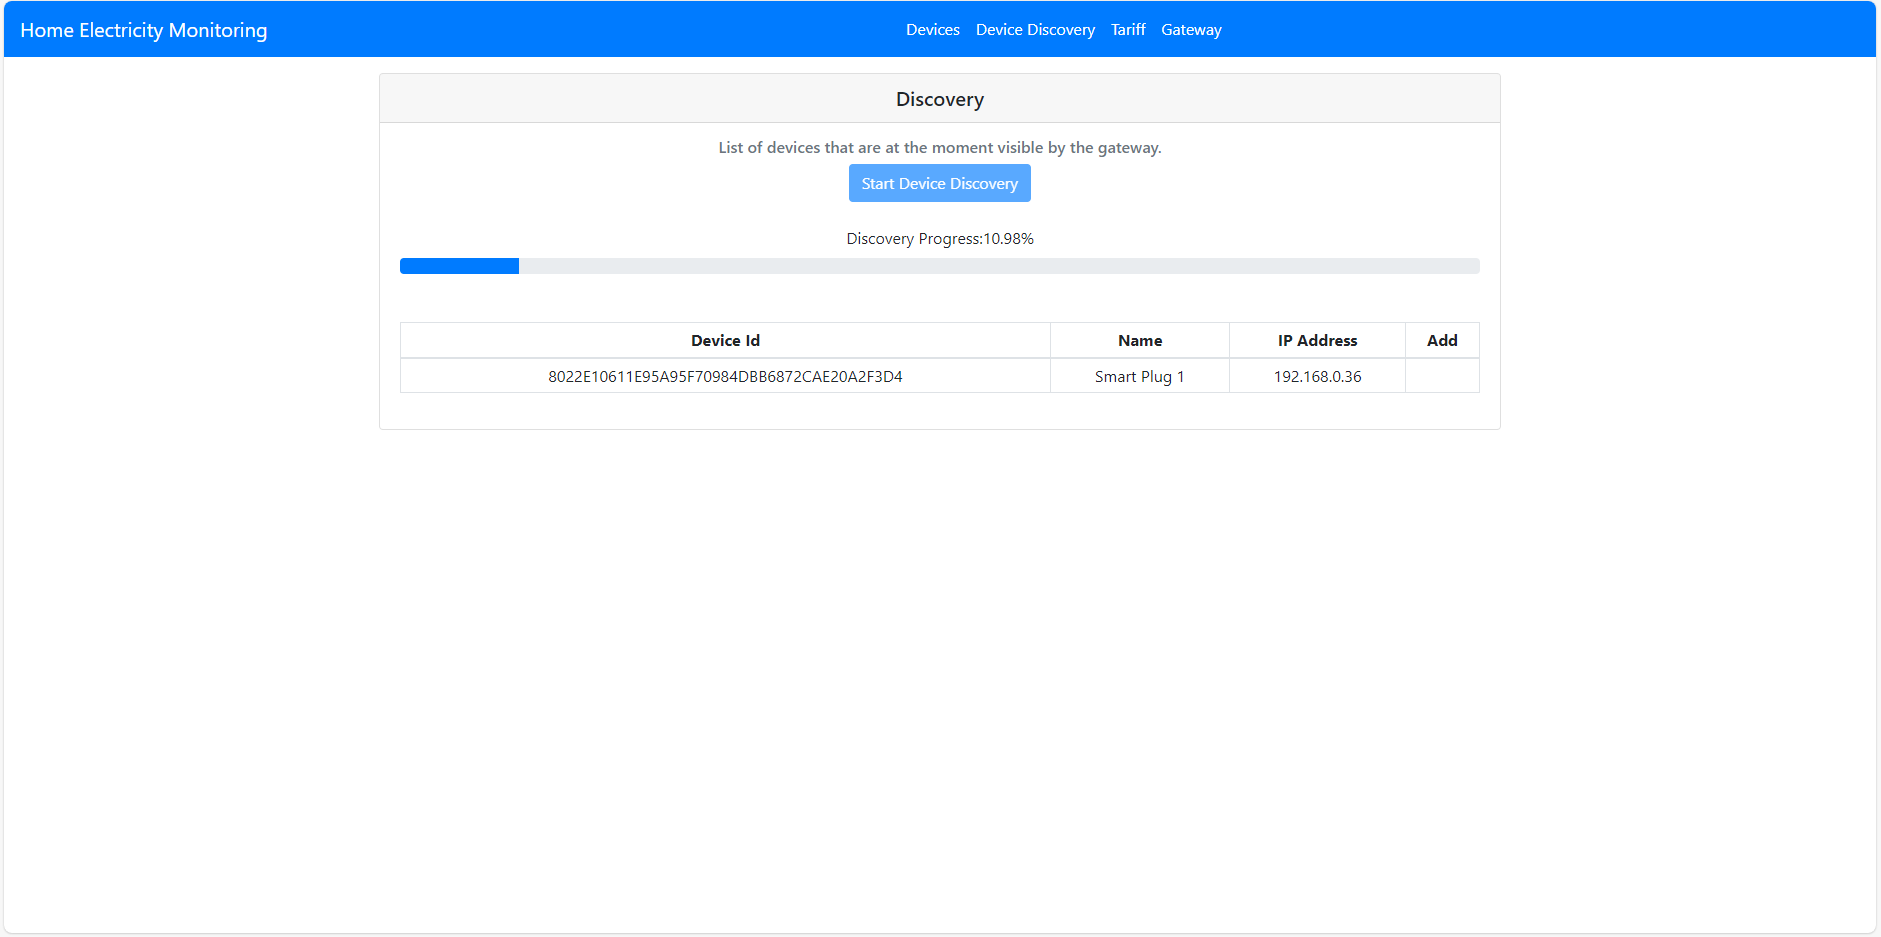The height and width of the screenshot is (937, 1881).
Task: Click the Discovery Progress percentage text
Action: tap(939, 238)
